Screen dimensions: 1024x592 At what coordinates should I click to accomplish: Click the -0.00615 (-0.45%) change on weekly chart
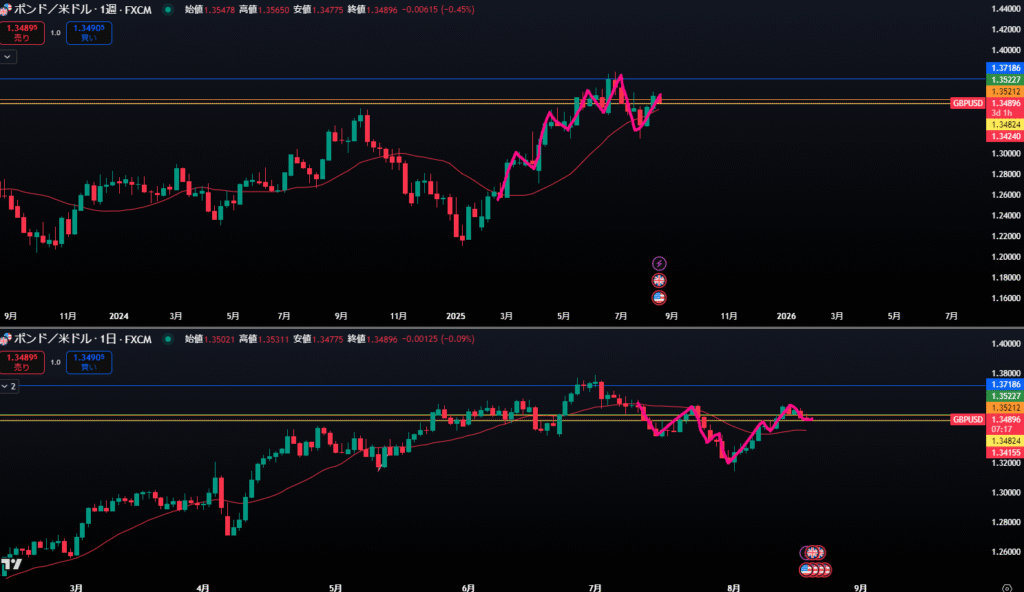point(438,10)
